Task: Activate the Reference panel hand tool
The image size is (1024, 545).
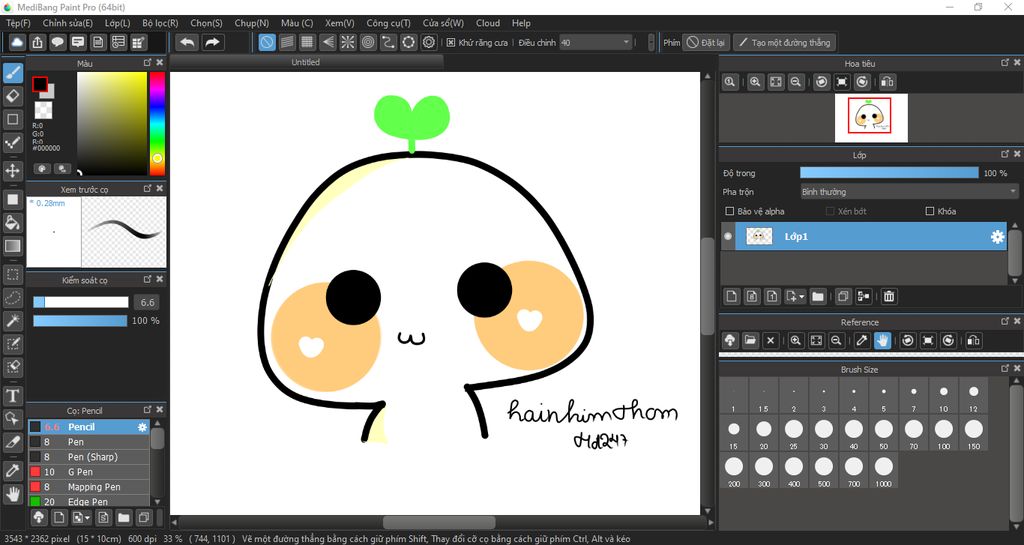Action: pos(882,340)
